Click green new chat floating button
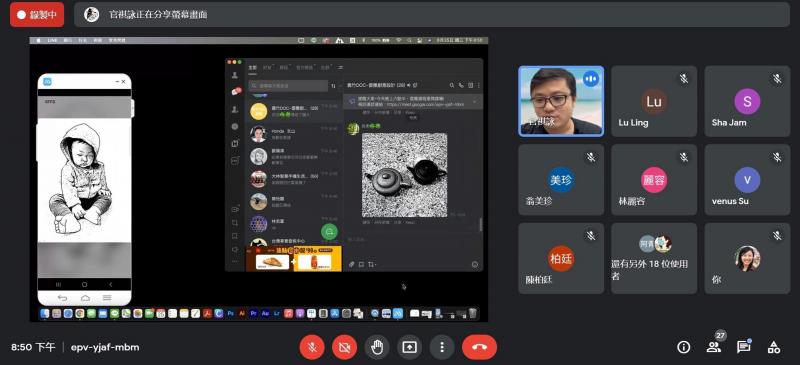Screen dimensions: 800x365 pyautogui.click(x=330, y=232)
